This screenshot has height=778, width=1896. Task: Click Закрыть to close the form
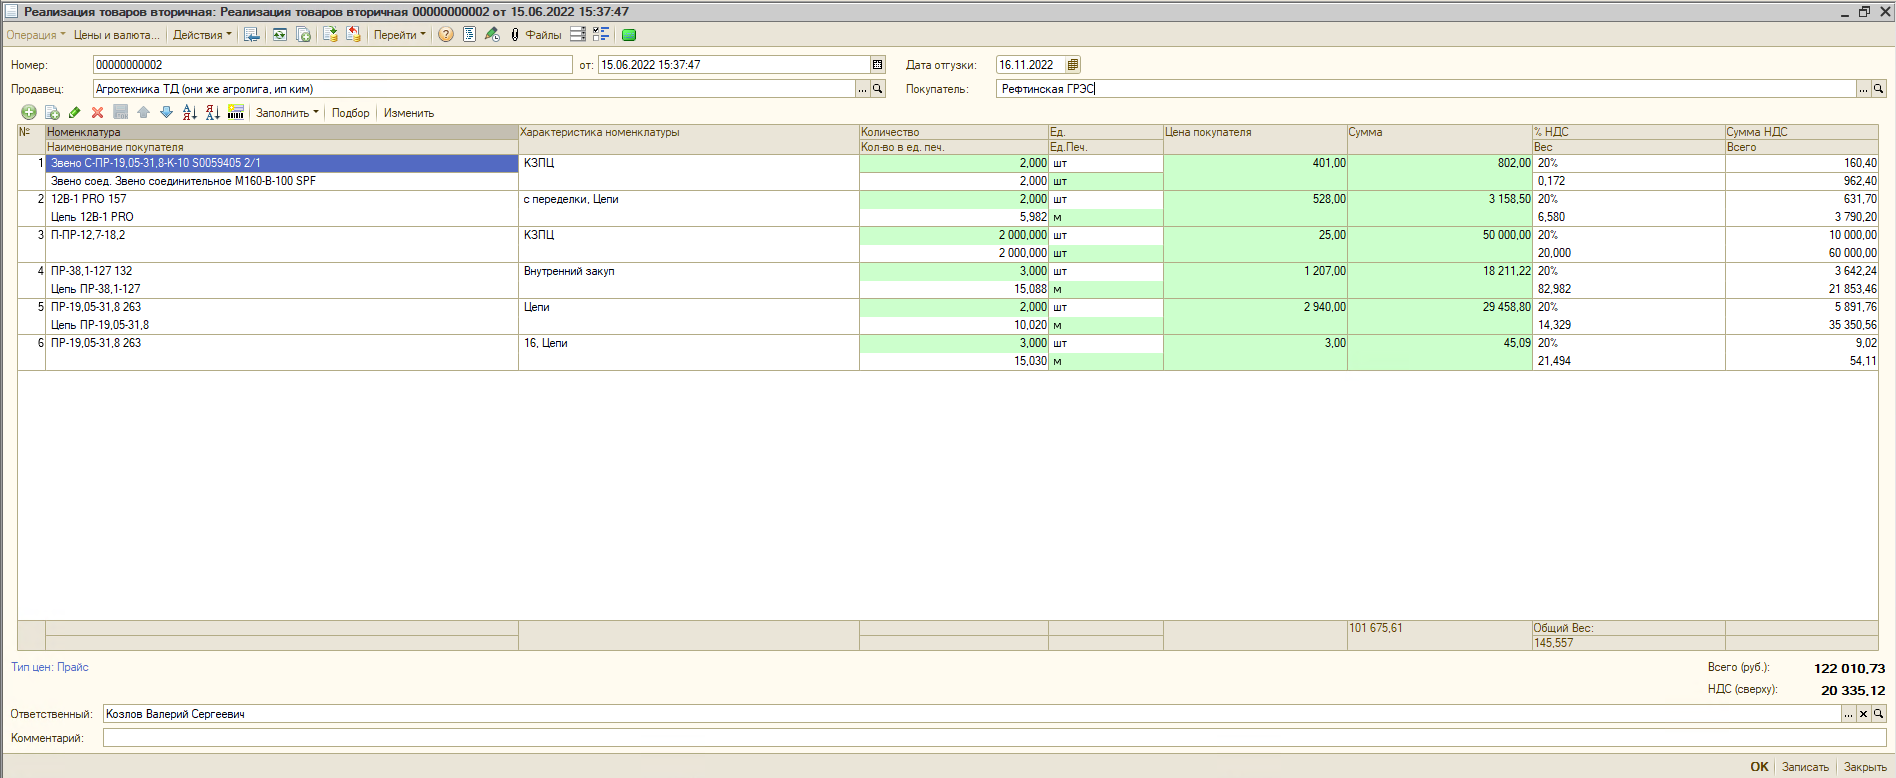point(1865,767)
